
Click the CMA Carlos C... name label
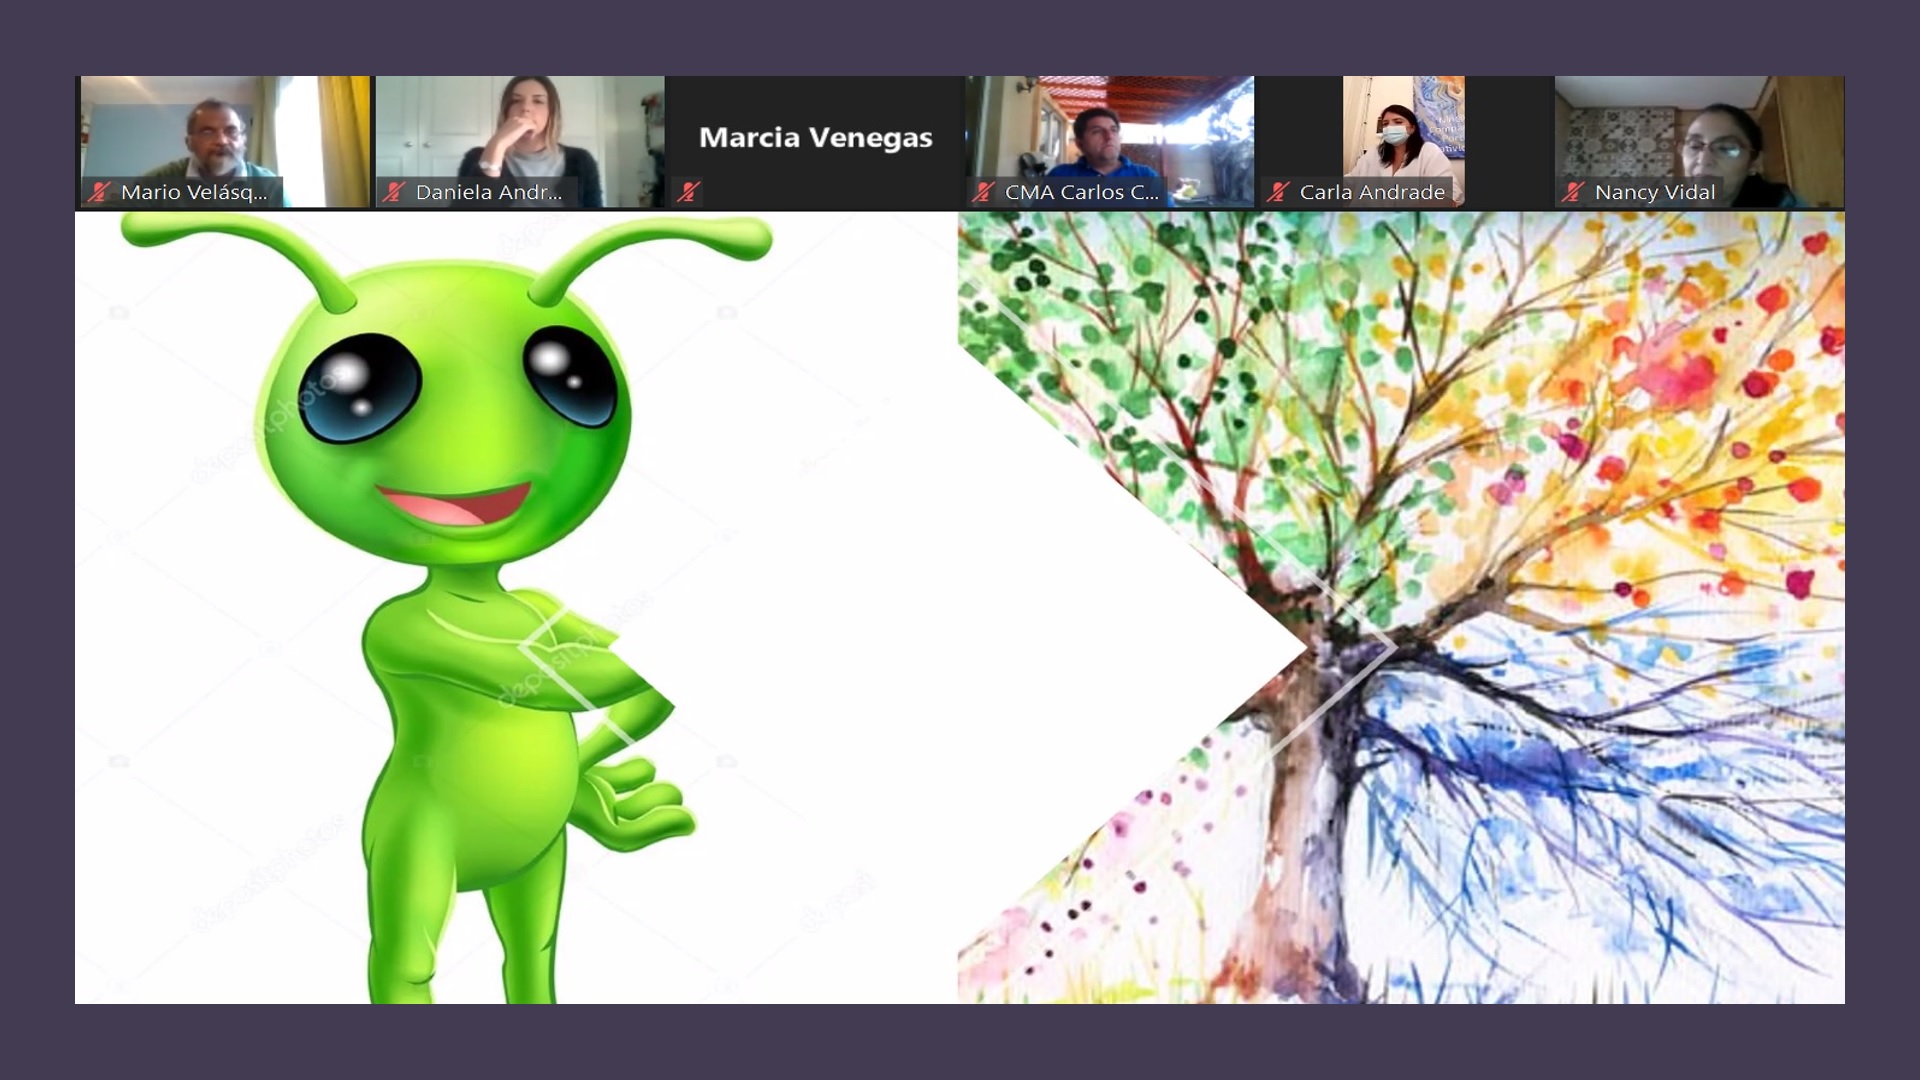click(x=1081, y=192)
